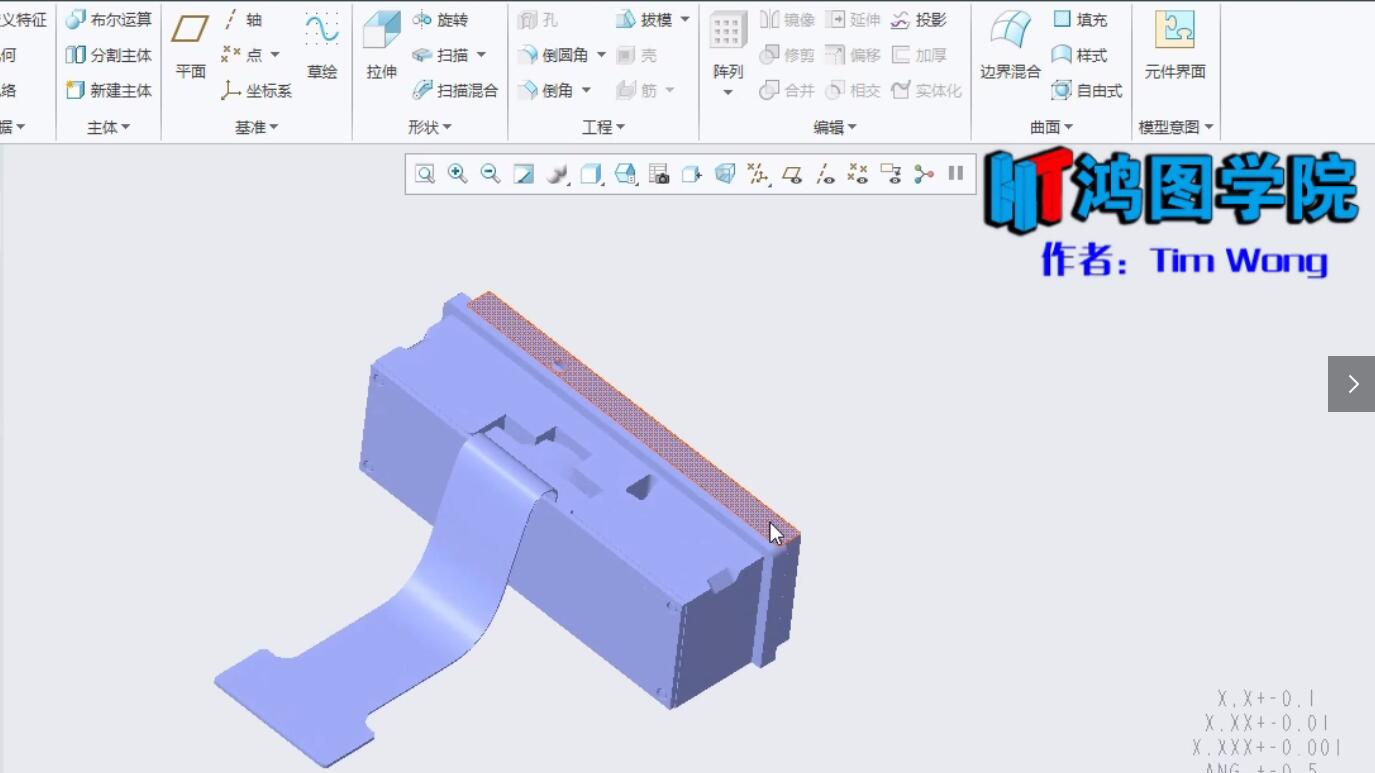
Task: Select the Revolve (旋转) tool
Action: click(440, 20)
